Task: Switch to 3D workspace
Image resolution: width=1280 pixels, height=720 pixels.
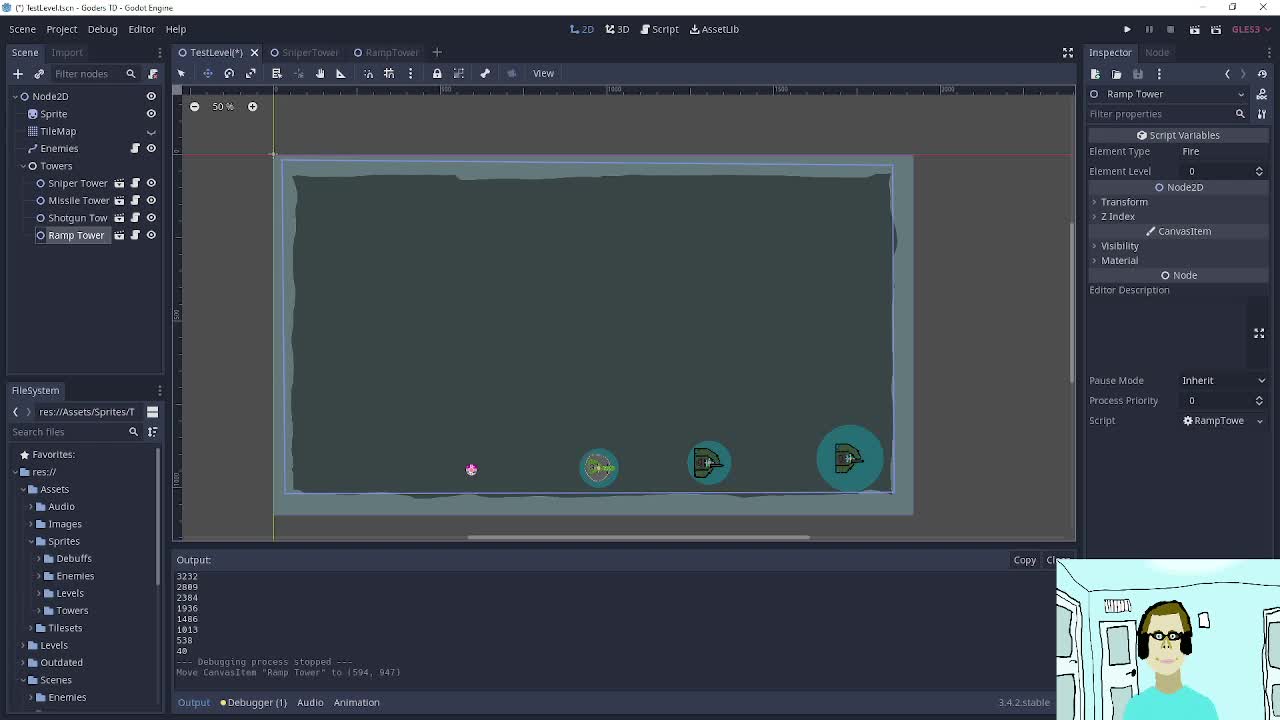Action: (x=617, y=29)
